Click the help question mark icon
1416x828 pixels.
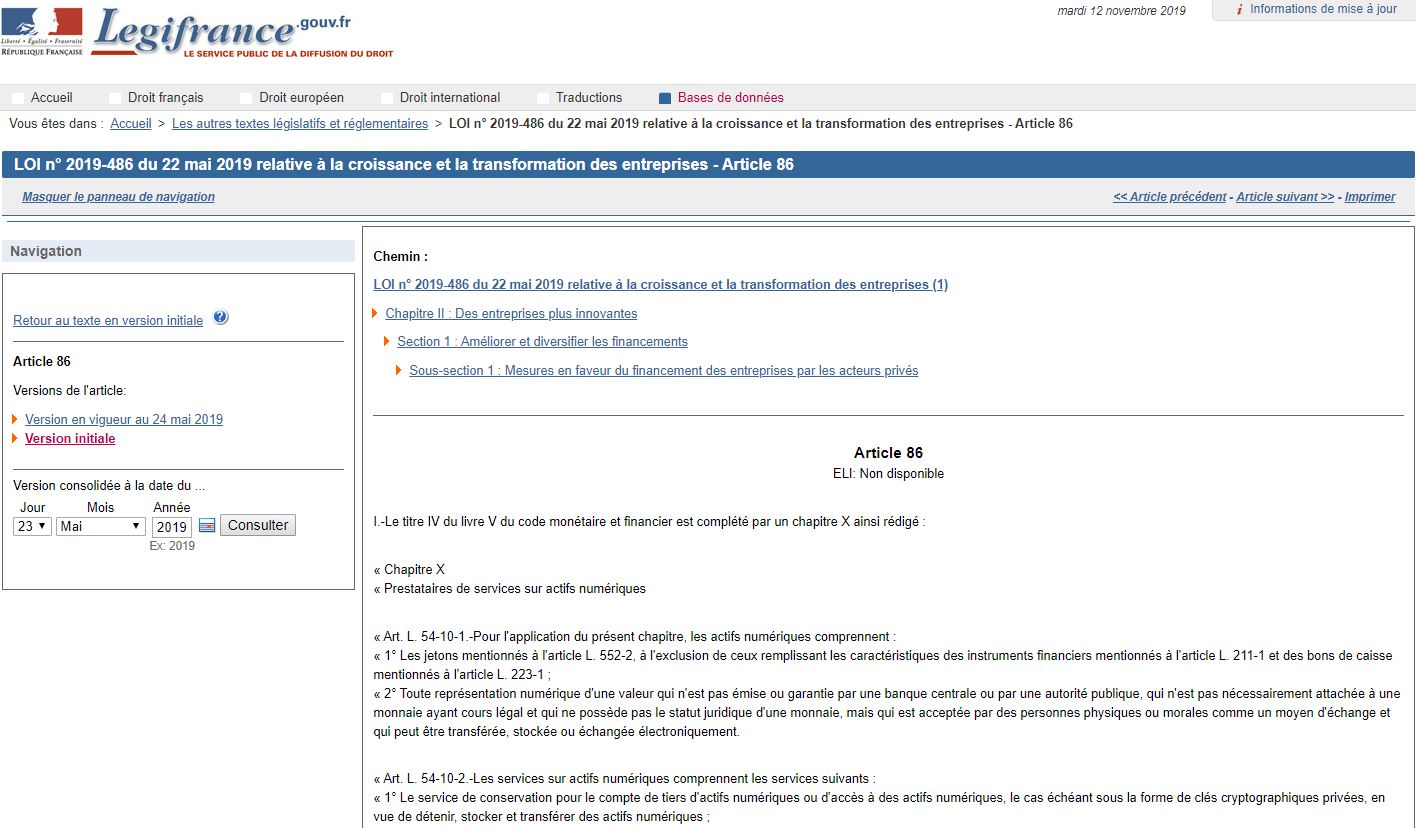(x=220, y=317)
